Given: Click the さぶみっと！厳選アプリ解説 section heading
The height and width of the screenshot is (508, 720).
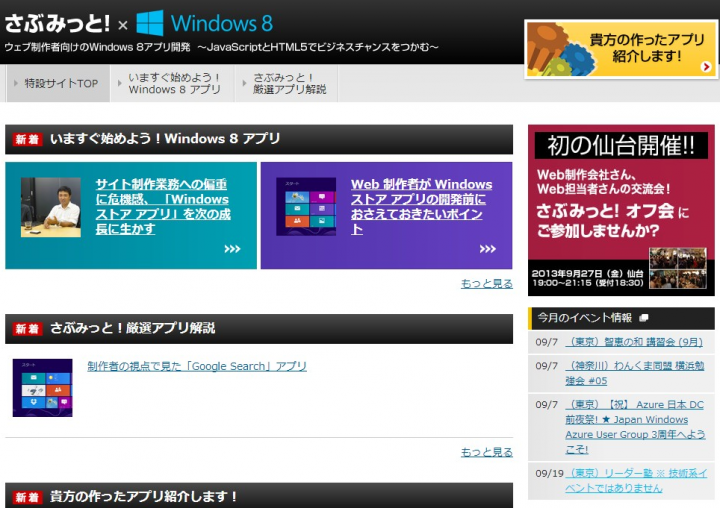Looking at the screenshot, I should (132, 328).
